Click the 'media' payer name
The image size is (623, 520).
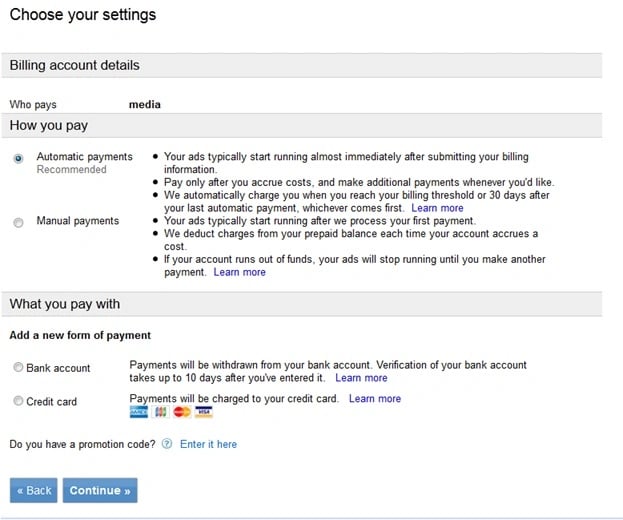tap(145, 104)
